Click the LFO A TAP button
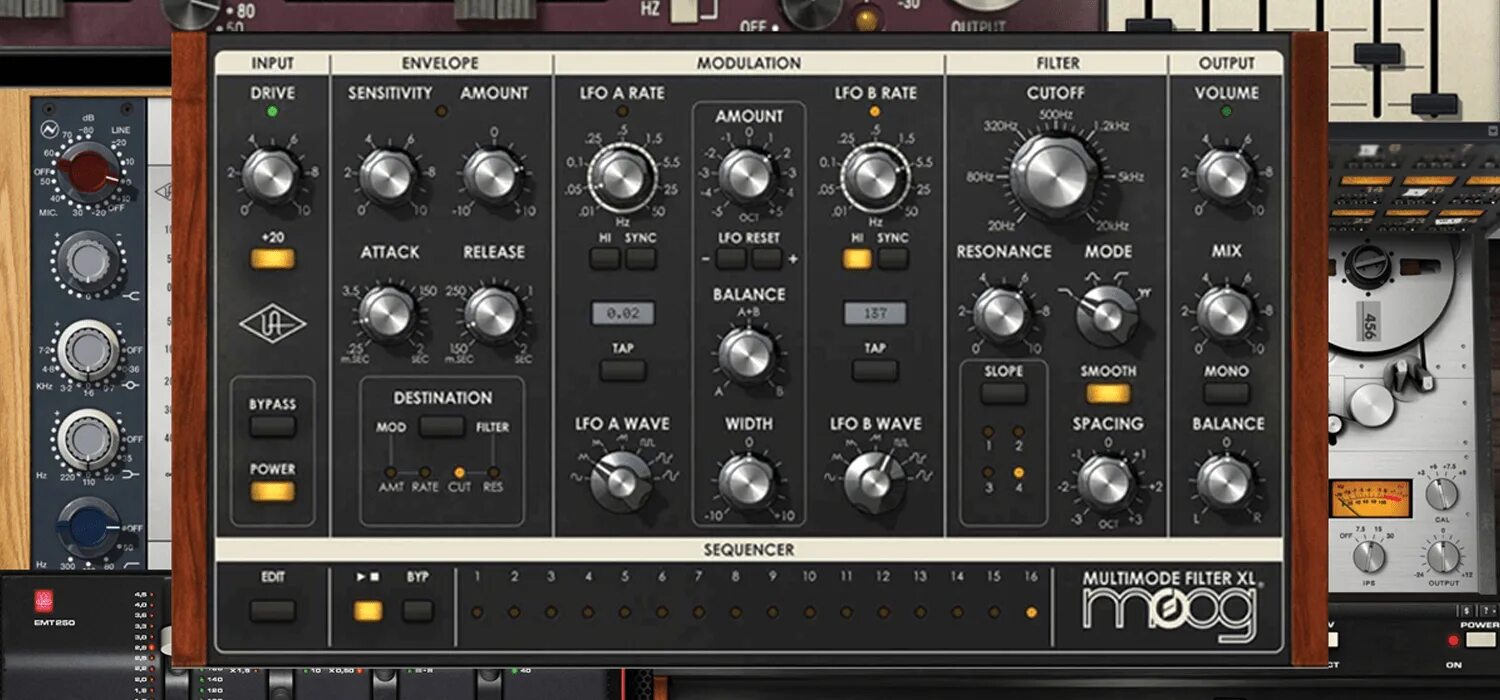The image size is (1500, 700). click(623, 370)
